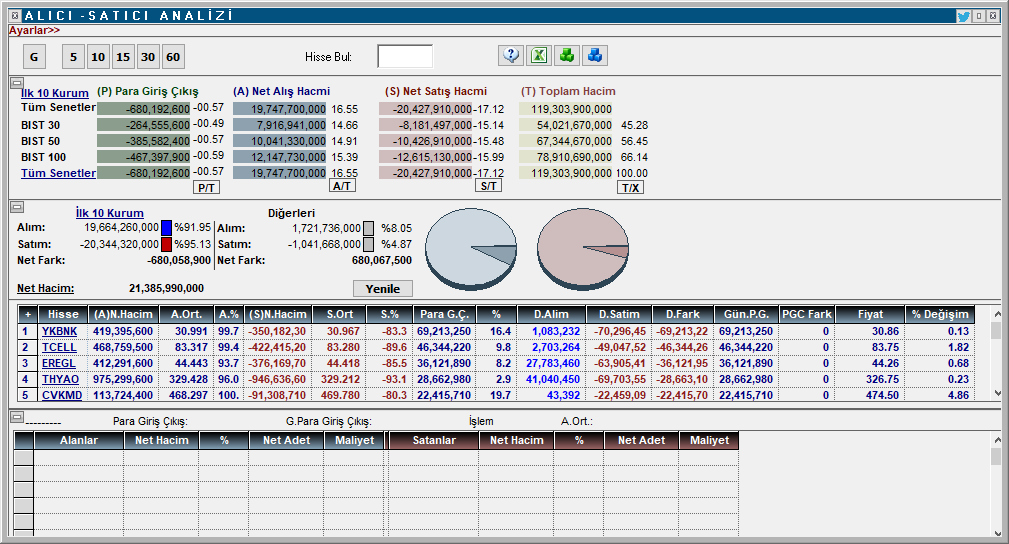This screenshot has width=1009, height=544.
Task: Collapse the Alanlar/Satanlar bottom section
Action: click(x=17, y=417)
